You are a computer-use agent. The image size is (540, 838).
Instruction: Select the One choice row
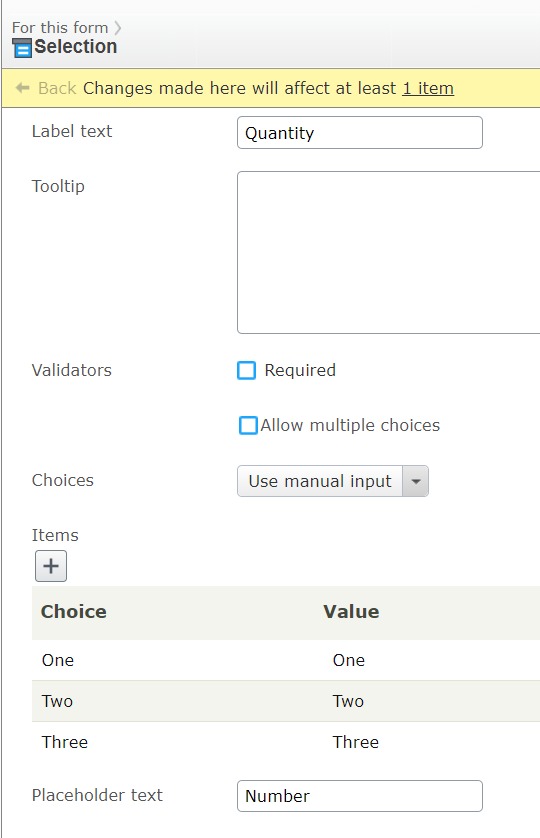tap(286, 660)
